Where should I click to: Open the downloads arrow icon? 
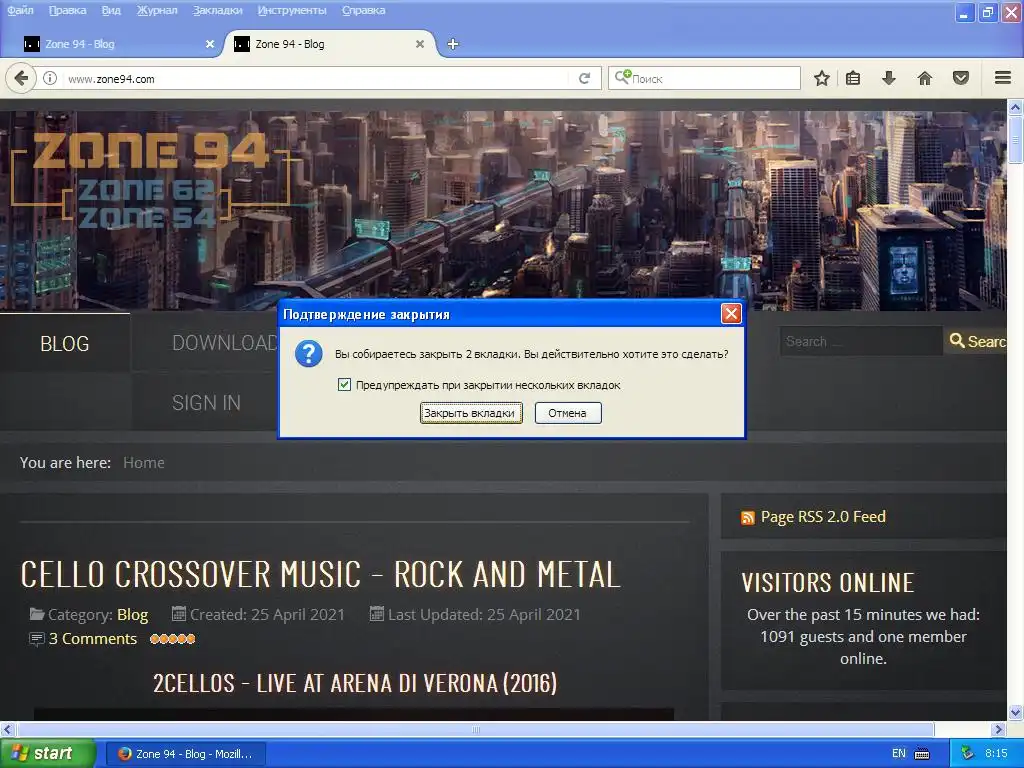click(x=888, y=78)
